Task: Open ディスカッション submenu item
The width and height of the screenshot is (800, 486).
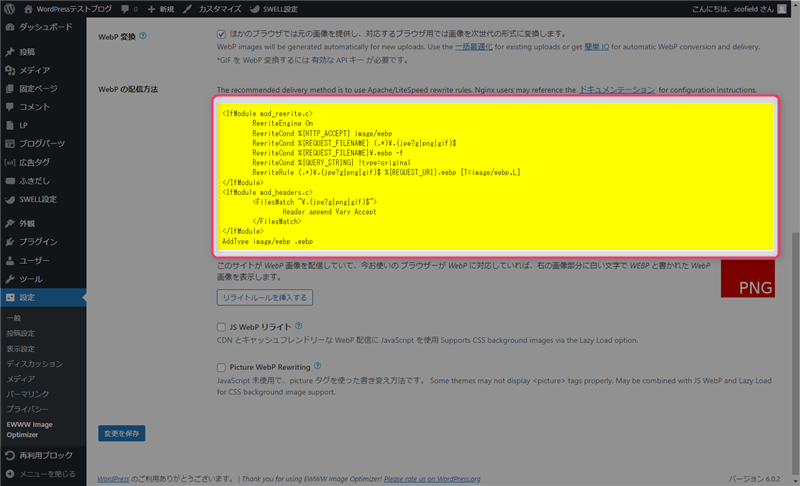Action: point(35,364)
